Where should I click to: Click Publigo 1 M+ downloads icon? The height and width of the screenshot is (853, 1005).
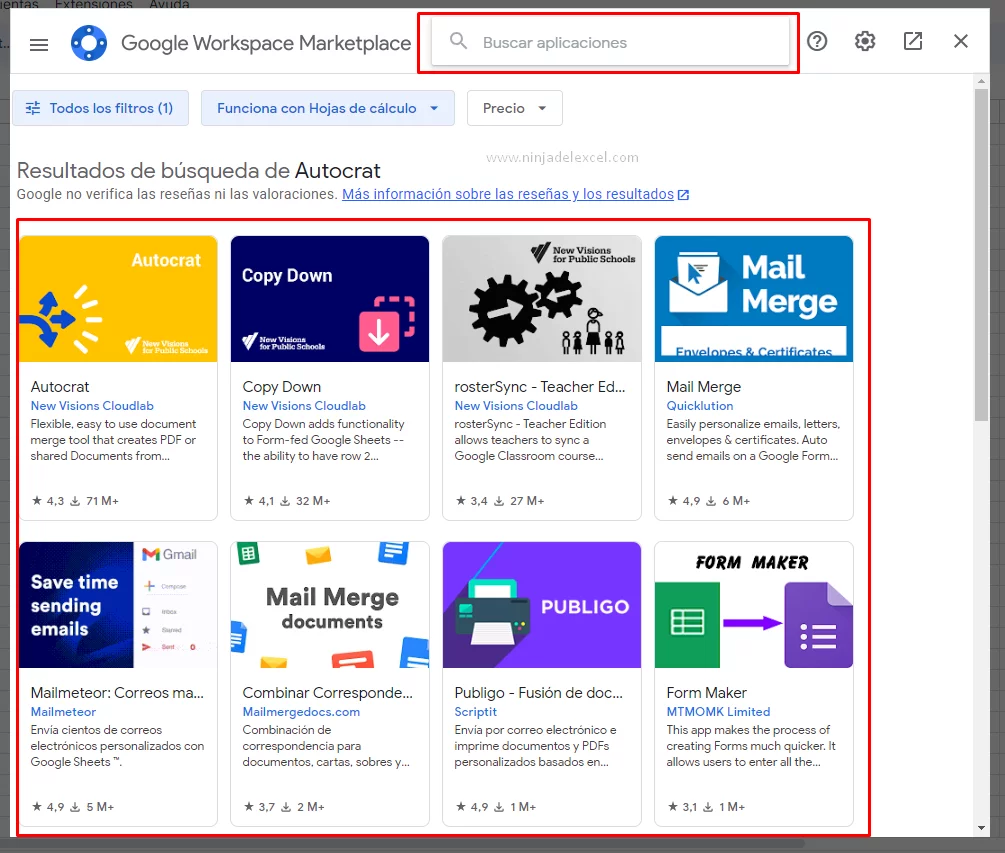(x=499, y=807)
